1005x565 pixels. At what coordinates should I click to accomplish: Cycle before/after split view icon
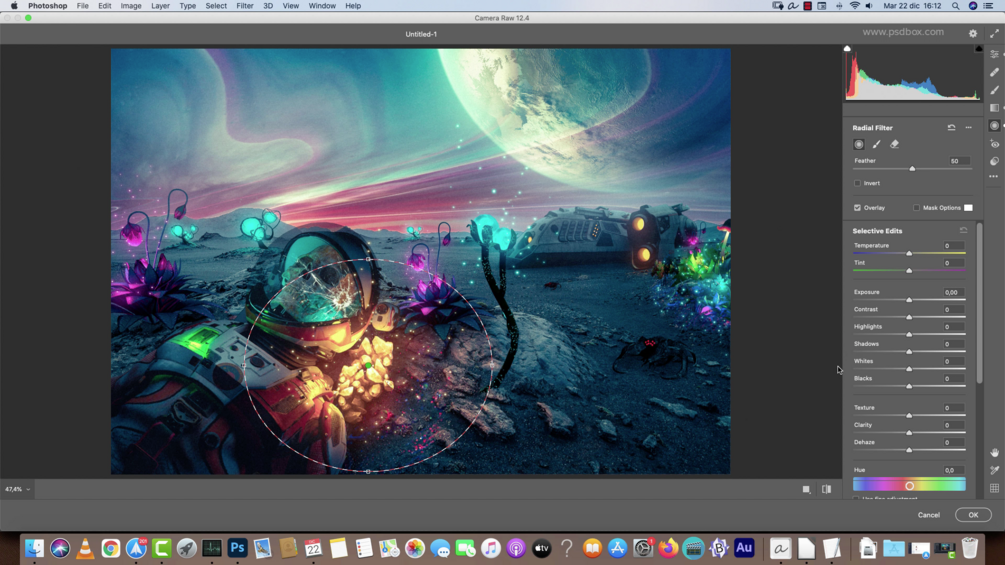826,489
